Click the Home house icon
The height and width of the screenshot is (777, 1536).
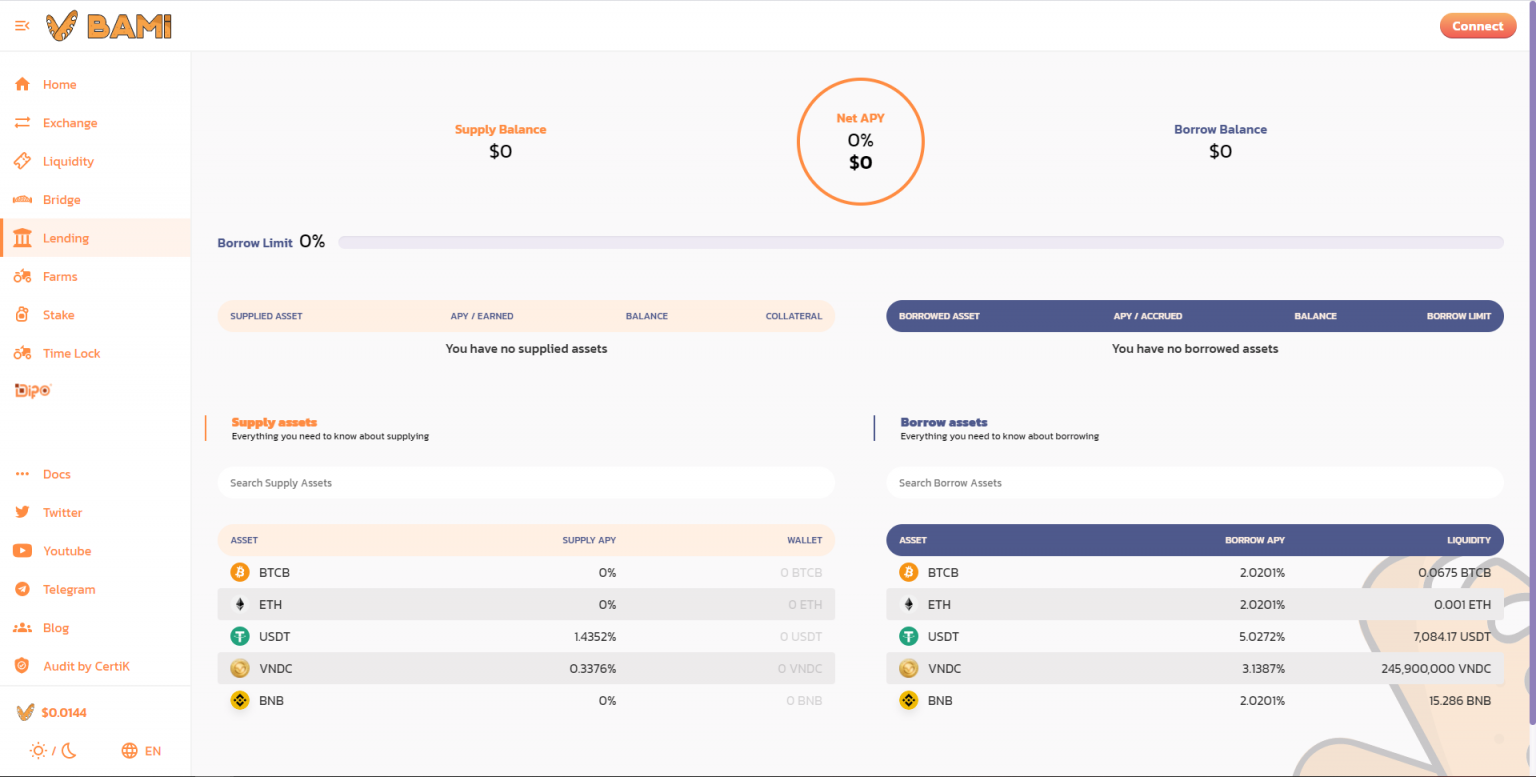pyautogui.click(x=22, y=85)
